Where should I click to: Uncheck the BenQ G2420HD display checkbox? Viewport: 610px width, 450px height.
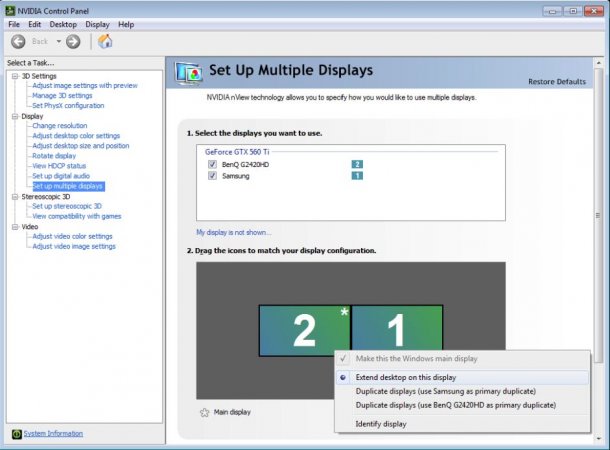[212, 164]
